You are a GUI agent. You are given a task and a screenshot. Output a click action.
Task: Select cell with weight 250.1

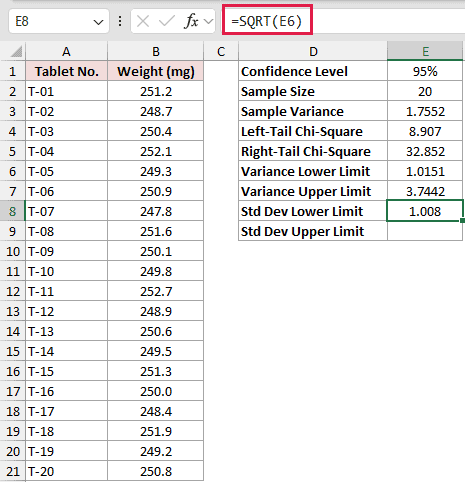156,251
